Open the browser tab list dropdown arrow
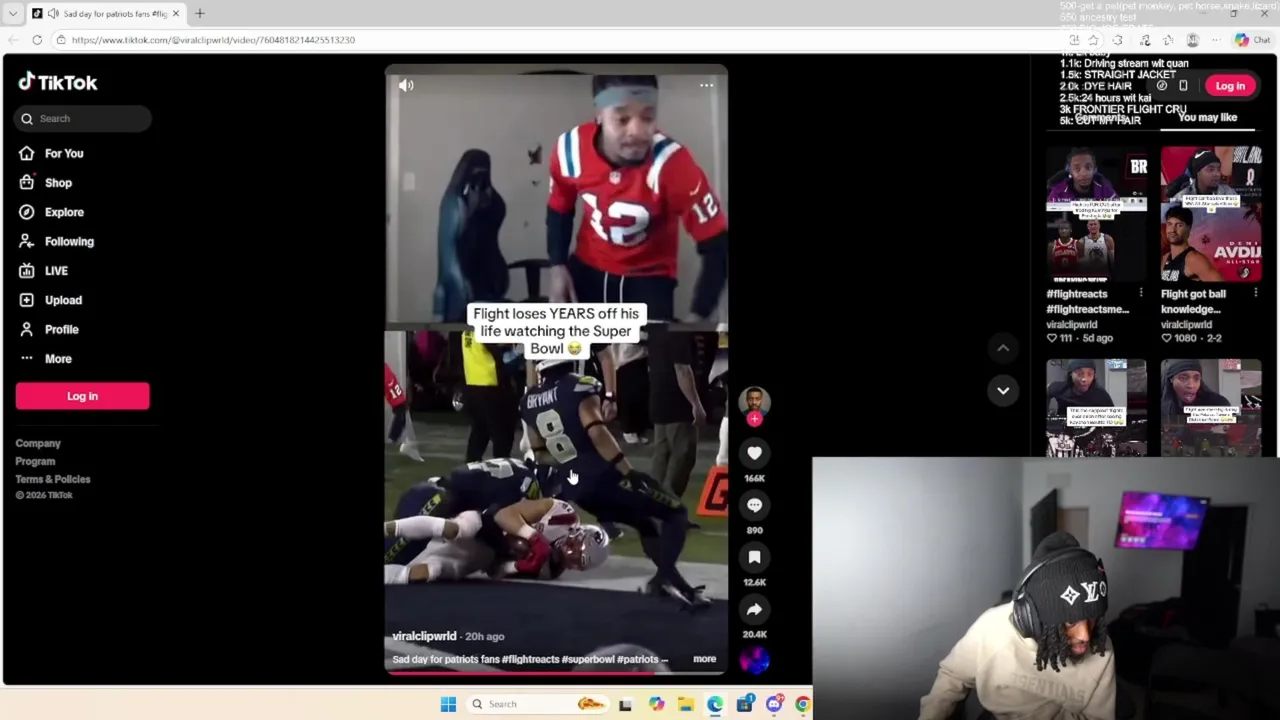Viewport: 1280px width, 720px height. tap(12, 14)
